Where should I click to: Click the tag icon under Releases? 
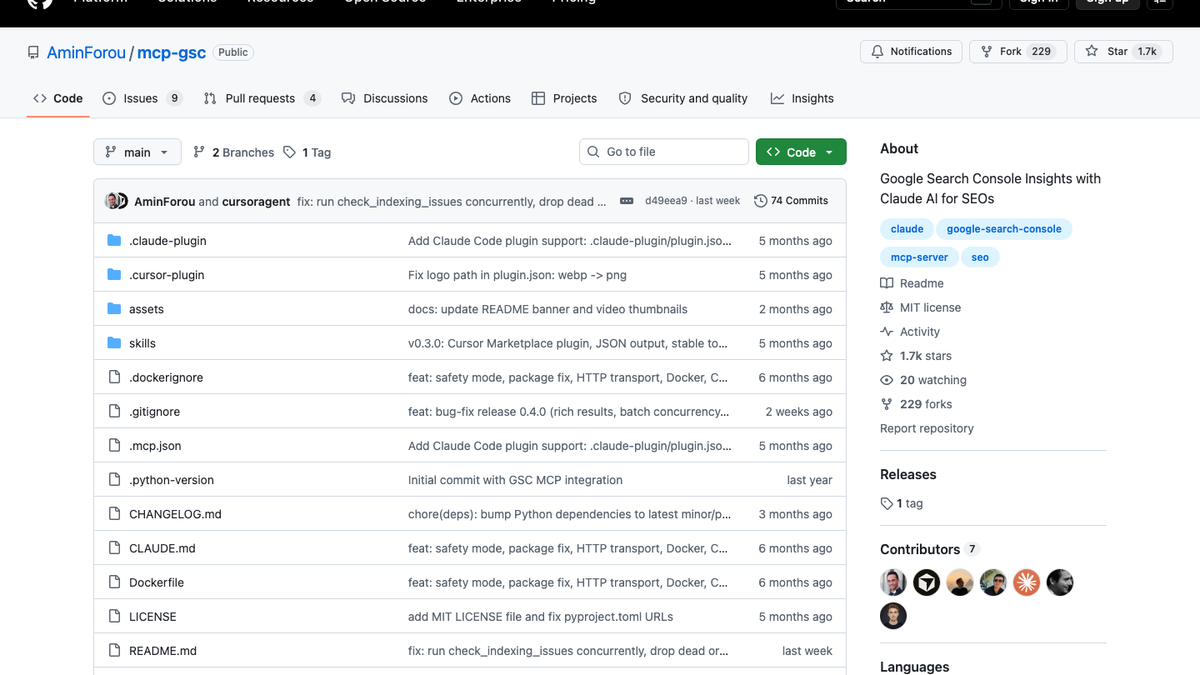pyautogui.click(x=886, y=504)
